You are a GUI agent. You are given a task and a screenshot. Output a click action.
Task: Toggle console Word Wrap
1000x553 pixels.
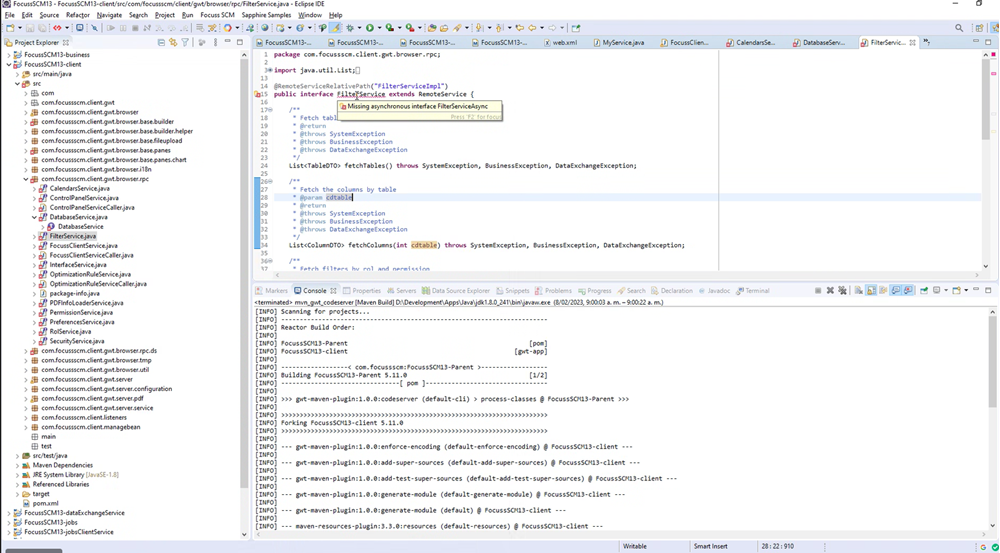[x=883, y=290]
